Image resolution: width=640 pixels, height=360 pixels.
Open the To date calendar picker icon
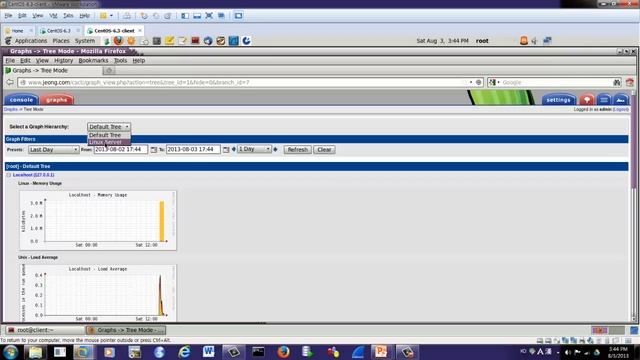pos(226,150)
